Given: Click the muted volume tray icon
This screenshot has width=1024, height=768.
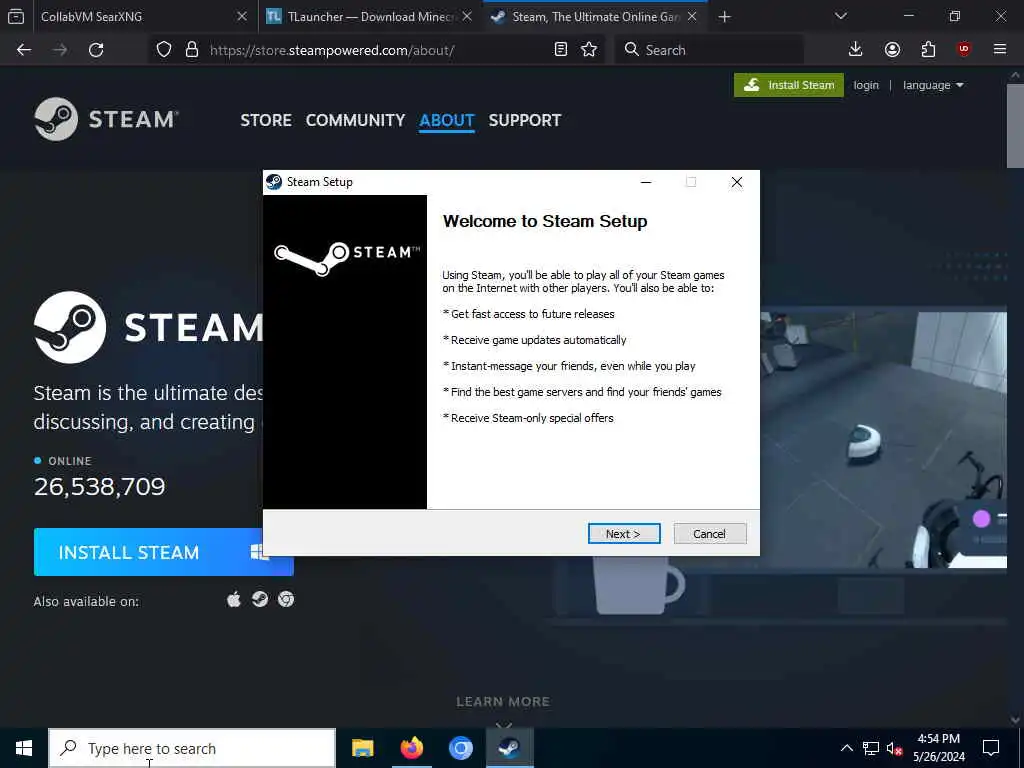Looking at the screenshot, I should (x=894, y=748).
